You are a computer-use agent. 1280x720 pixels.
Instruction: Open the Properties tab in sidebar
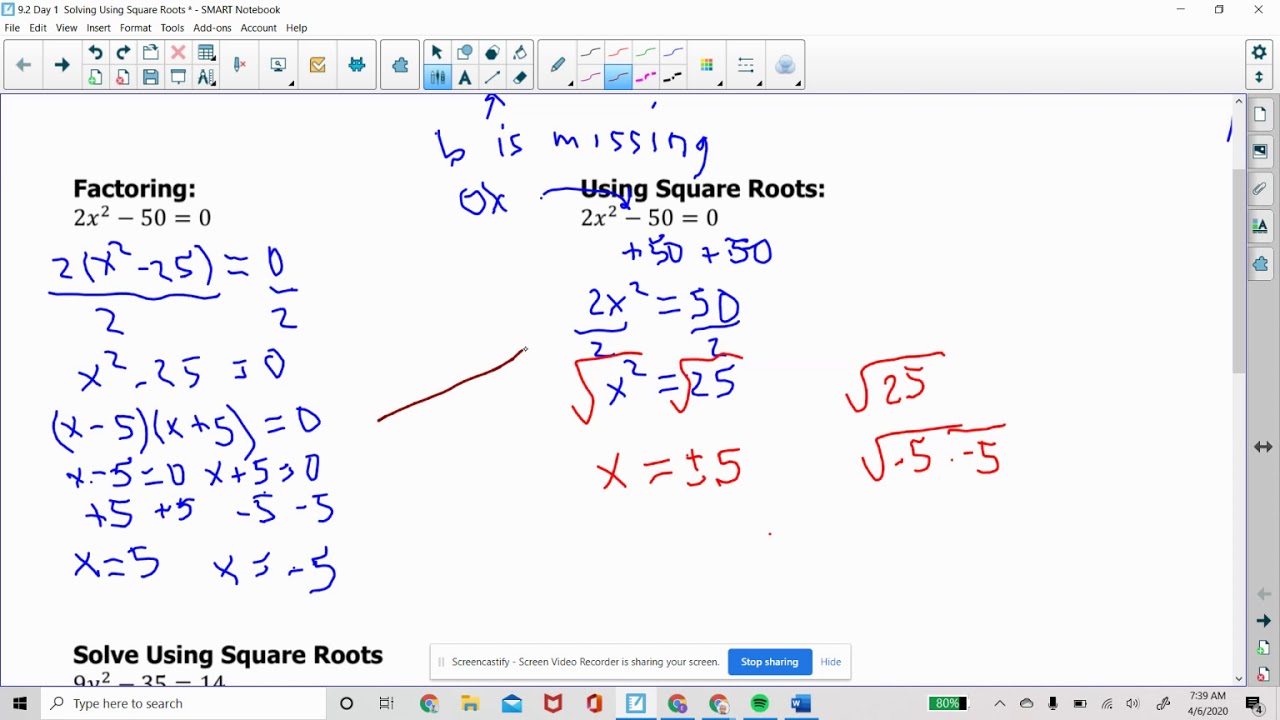(1260, 226)
